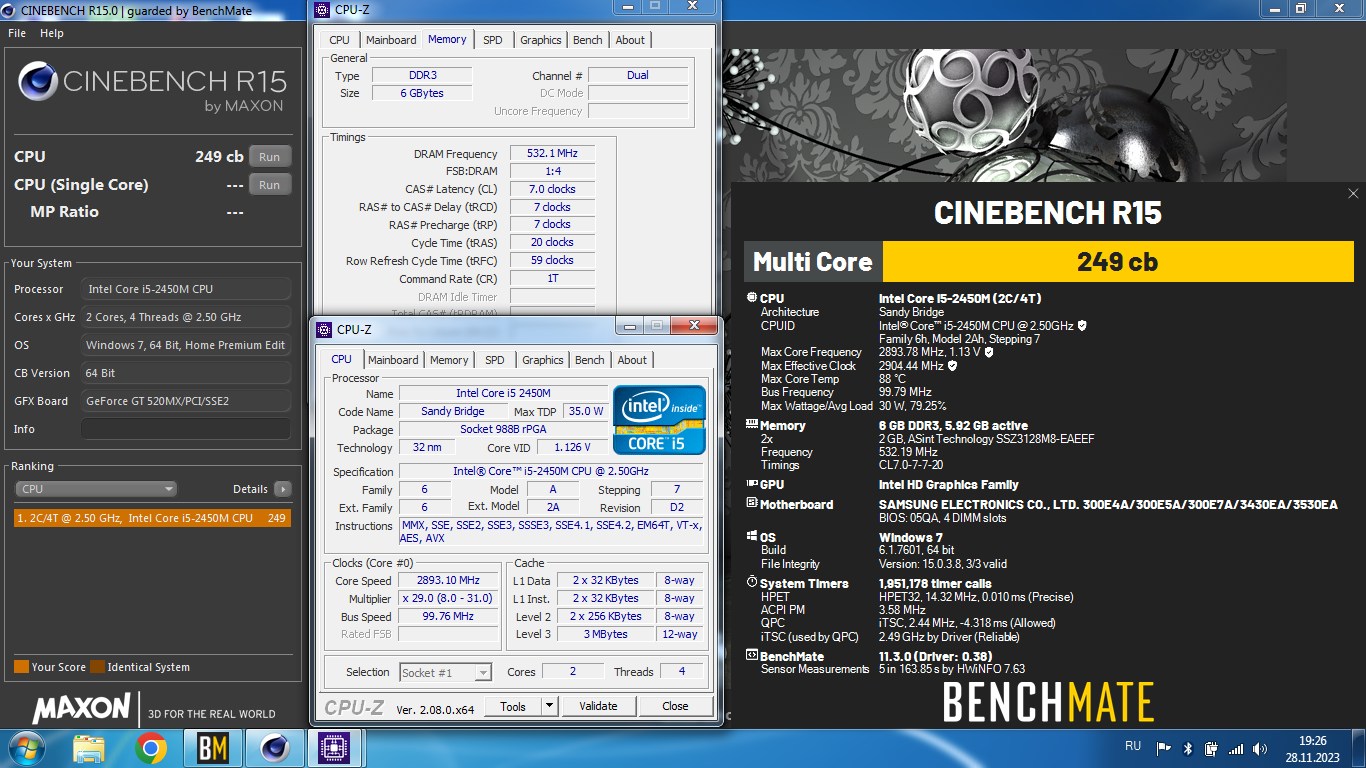Switch to CPU-Z taskbar icon
The image size is (1366, 768).
(x=334, y=748)
